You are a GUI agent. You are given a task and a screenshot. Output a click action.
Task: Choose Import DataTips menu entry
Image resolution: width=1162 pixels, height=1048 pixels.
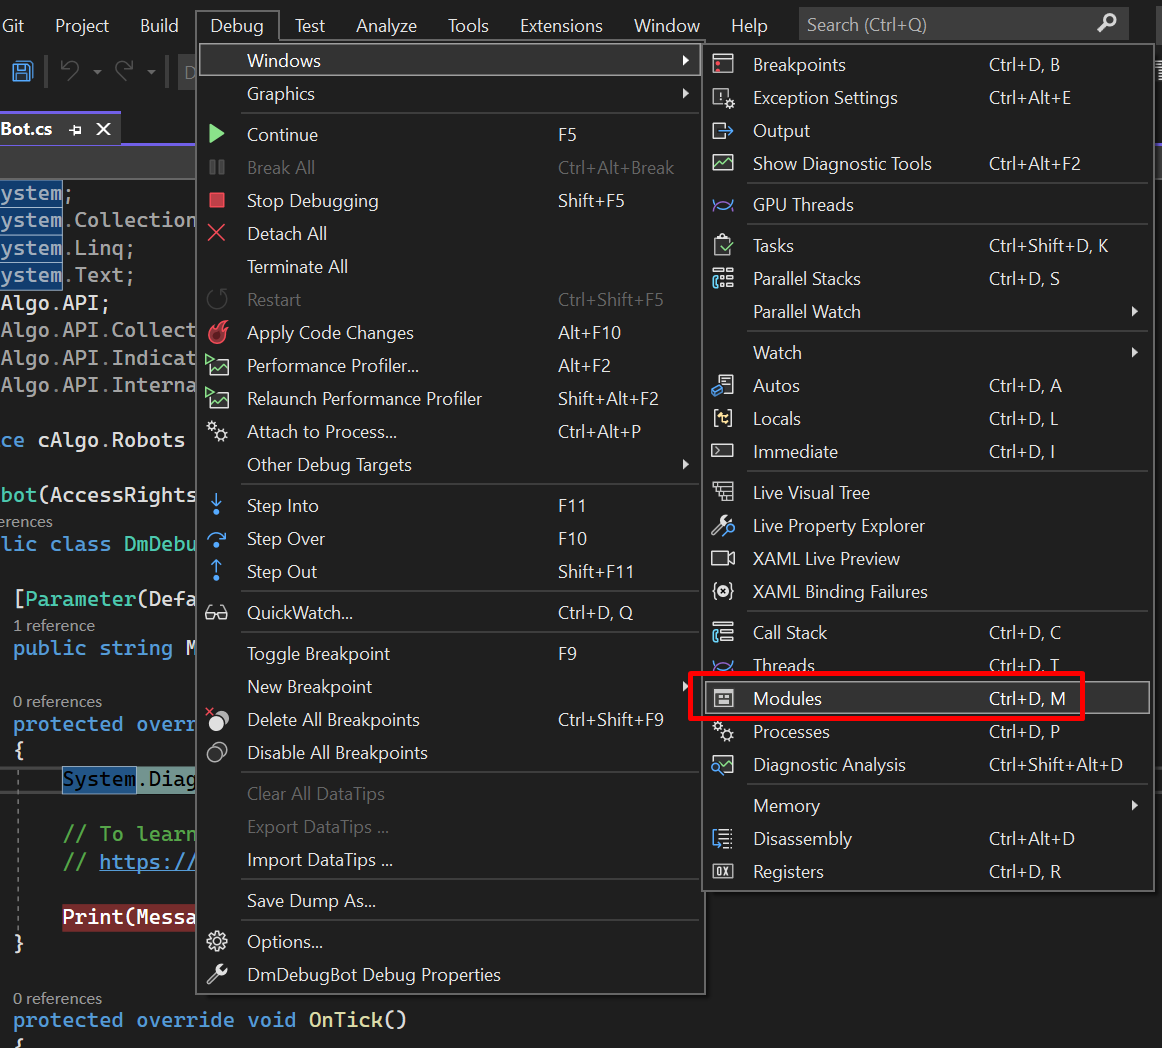tap(450, 860)
